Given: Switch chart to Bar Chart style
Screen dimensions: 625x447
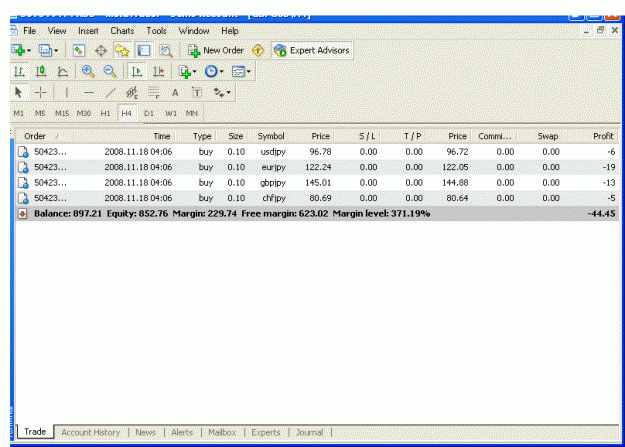Looking at the screenshot, I should 19,71.
